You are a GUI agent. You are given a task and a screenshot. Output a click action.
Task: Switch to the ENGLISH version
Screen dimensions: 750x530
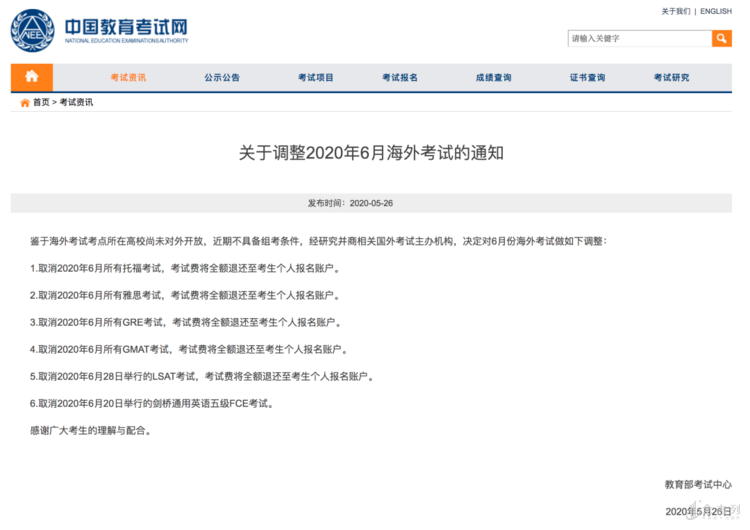coord(715,11)
